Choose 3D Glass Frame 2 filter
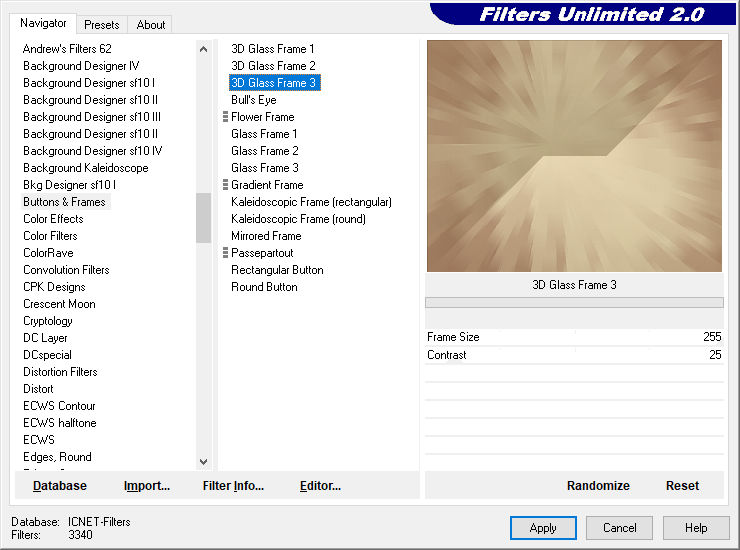740x550 pixels. point(273,66)
